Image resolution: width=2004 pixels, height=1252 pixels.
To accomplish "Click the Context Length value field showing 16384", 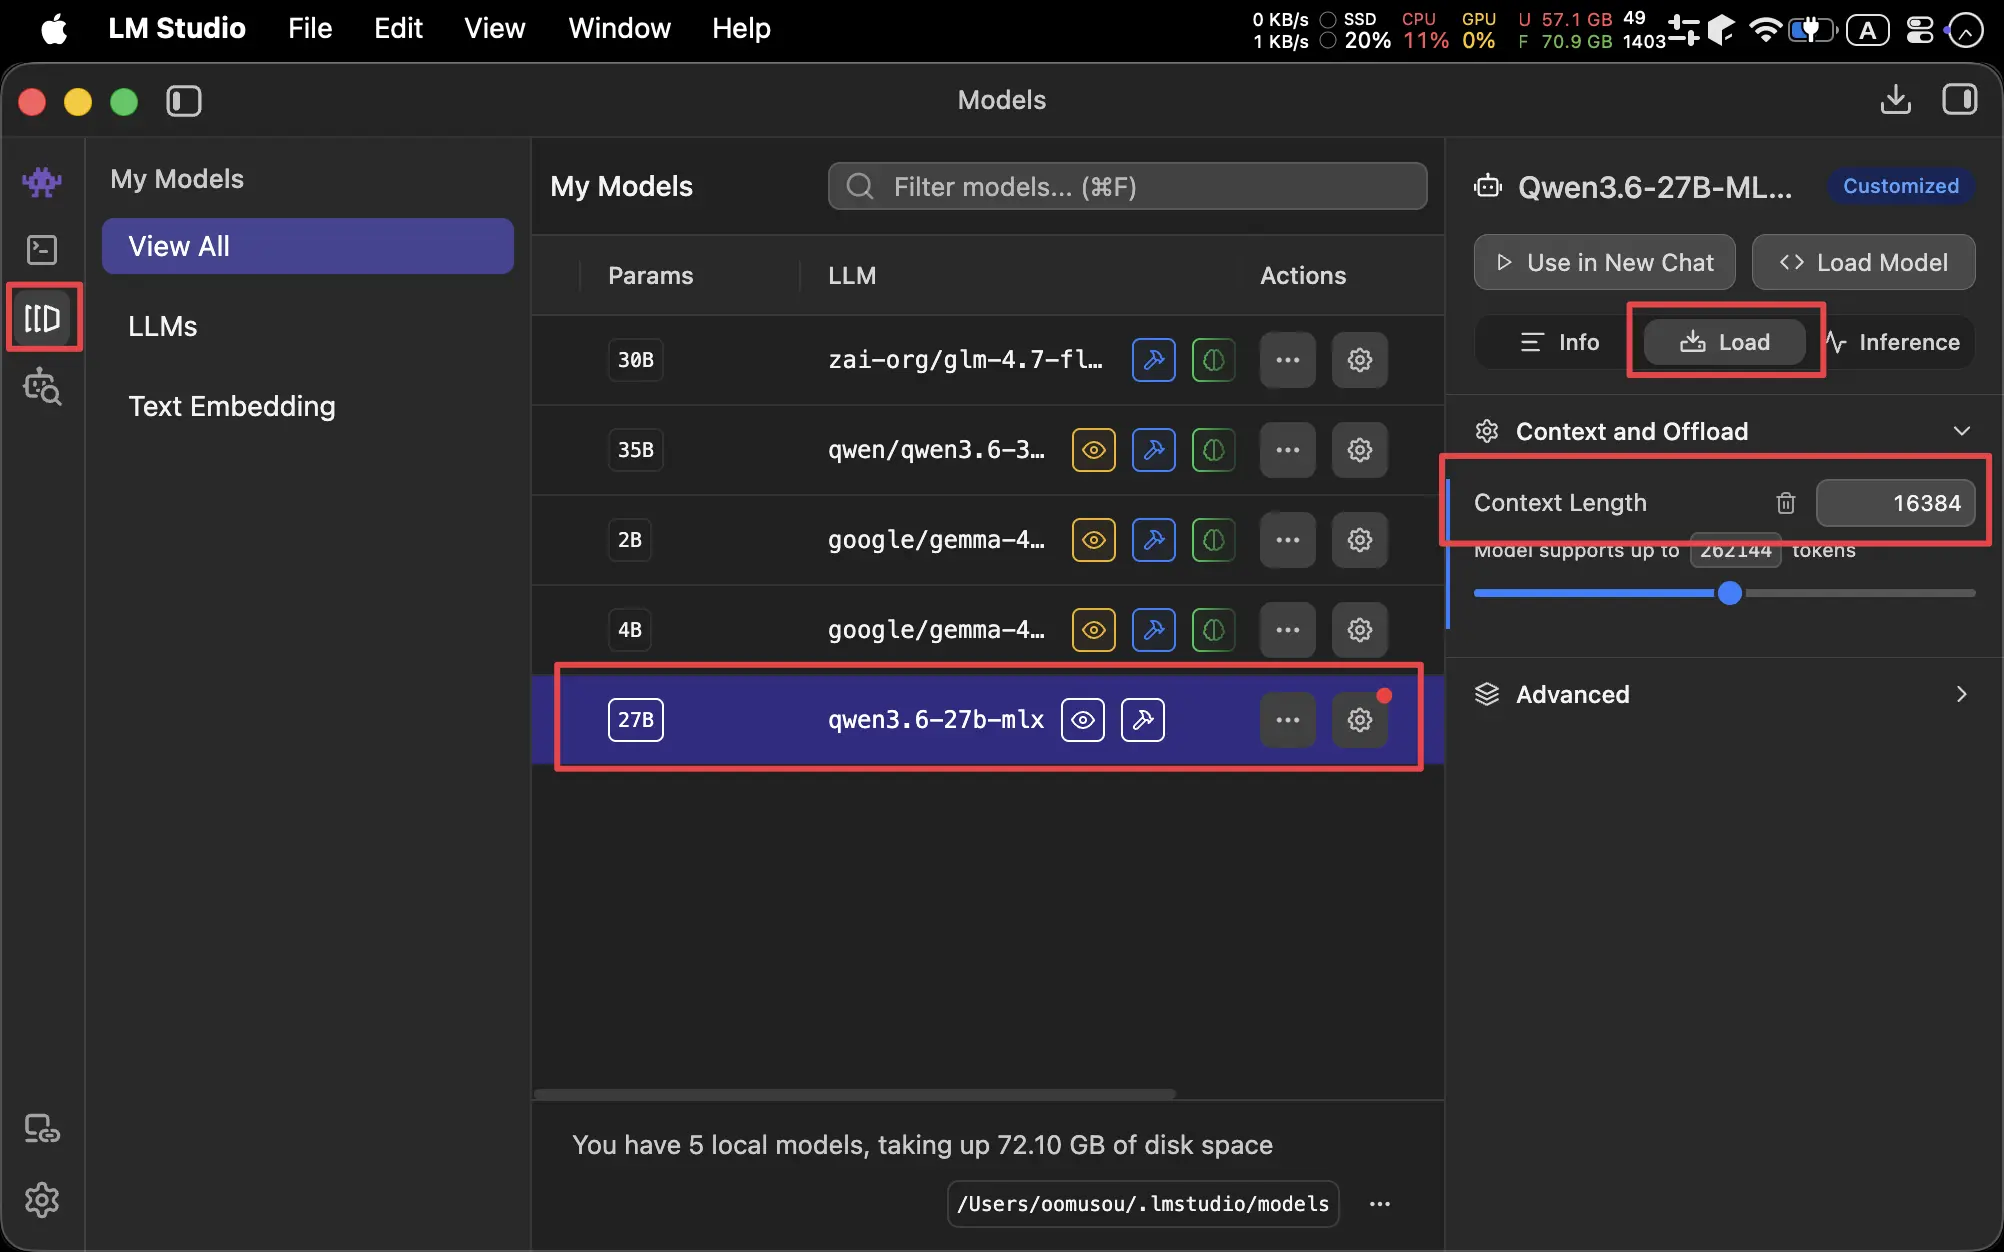I will pos(1895,503).
